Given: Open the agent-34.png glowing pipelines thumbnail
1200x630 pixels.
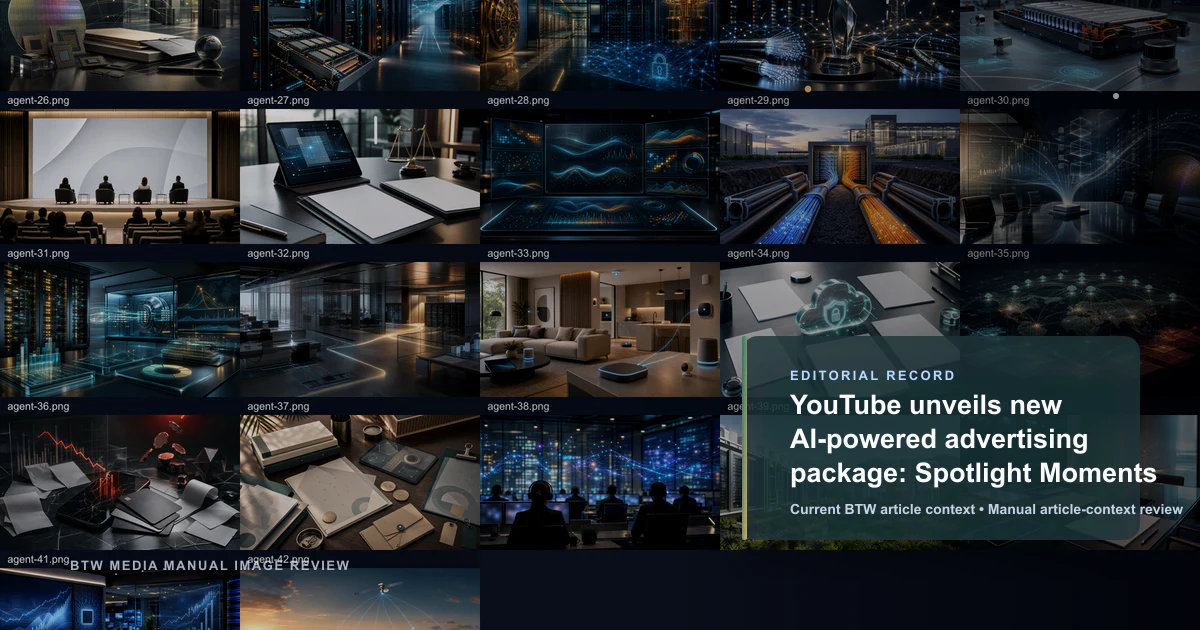Looking at the screenshot, I should pyautogui.click(x=840, y=176).
